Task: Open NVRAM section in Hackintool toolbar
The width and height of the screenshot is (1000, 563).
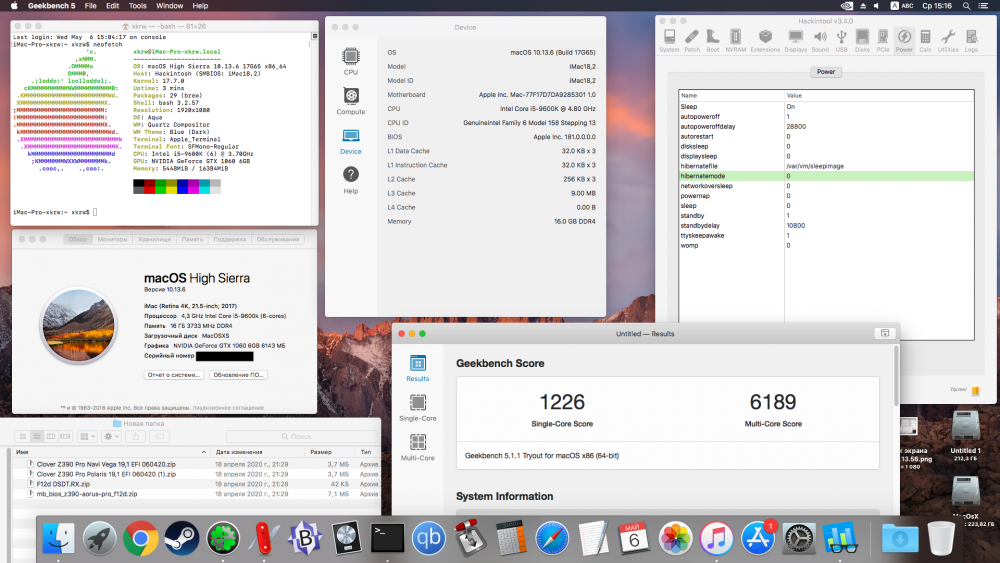Action: (735, 40)
